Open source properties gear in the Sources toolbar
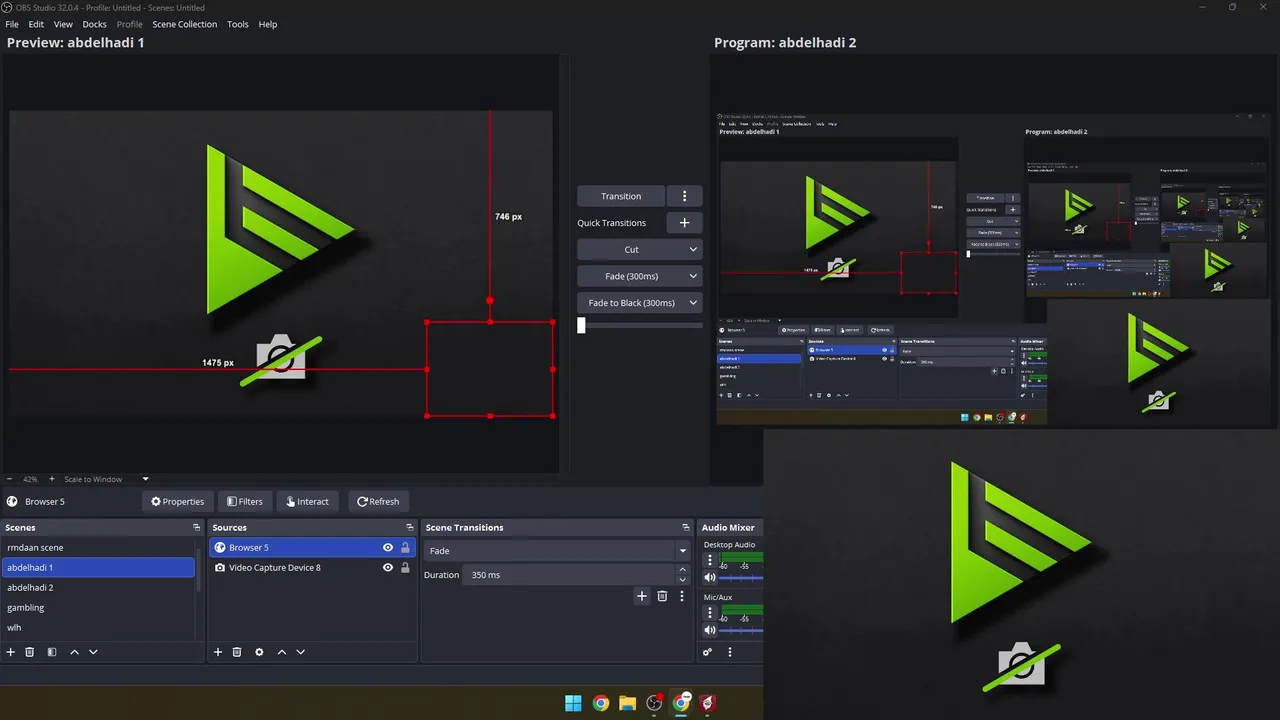The image size is (1280, 720). pyautogui.click(x=259, y=652)
